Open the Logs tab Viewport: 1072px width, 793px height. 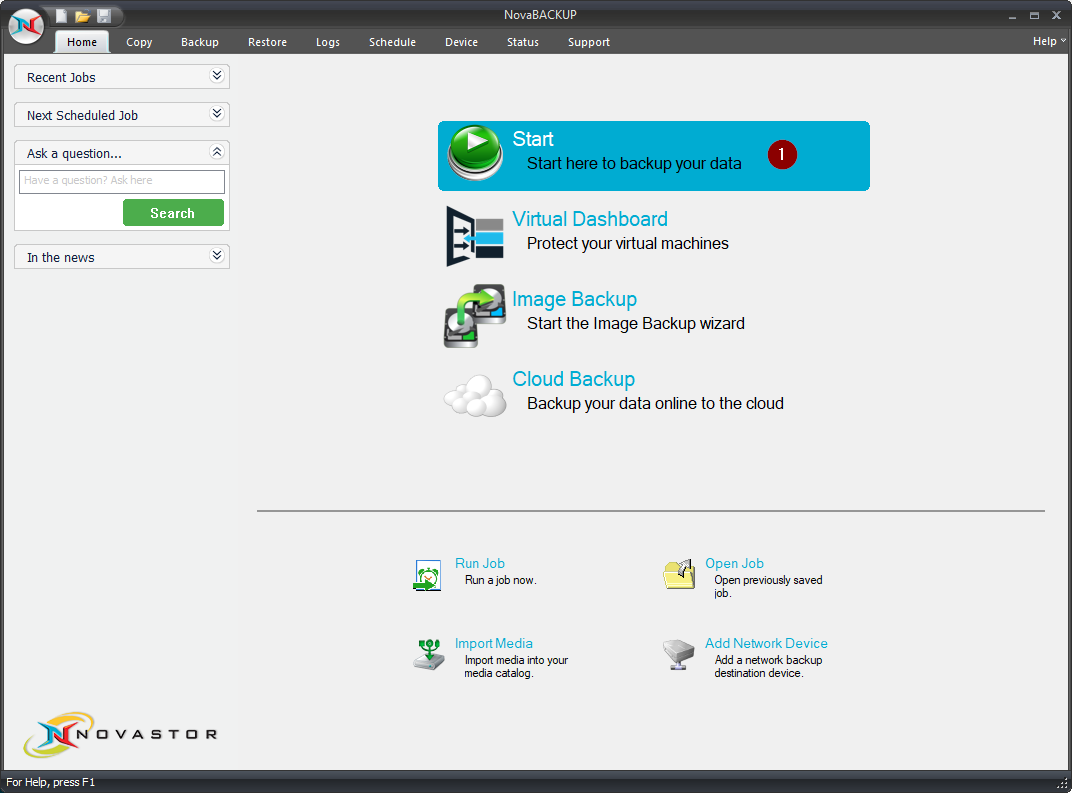point(327,42)
